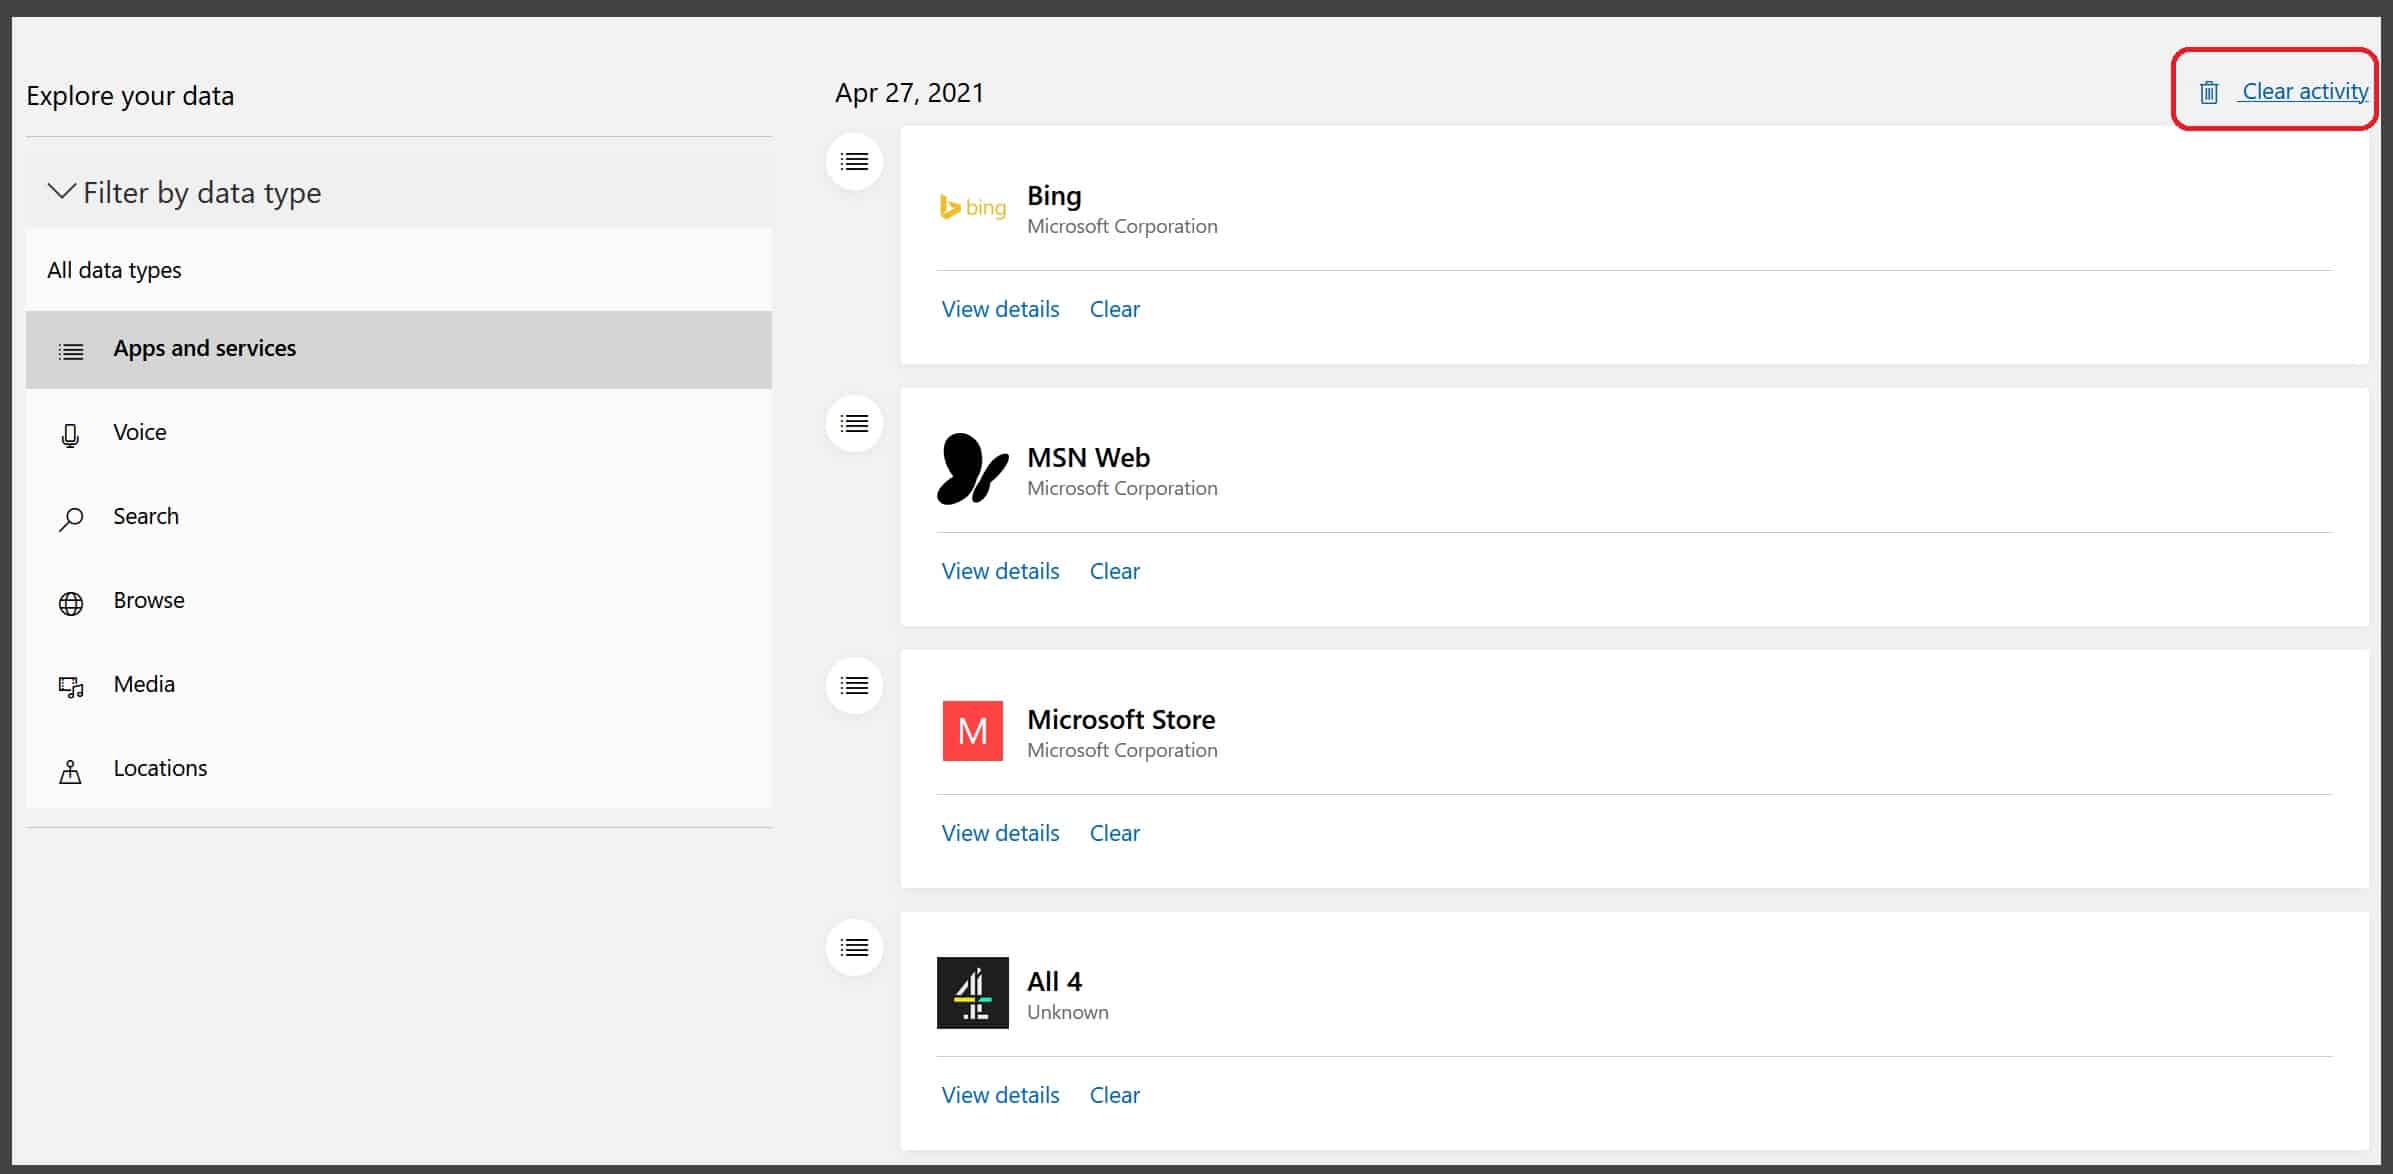Screen dimensions: 2393x1174
Task: Select All data types filter
Action: coord(399,270)
